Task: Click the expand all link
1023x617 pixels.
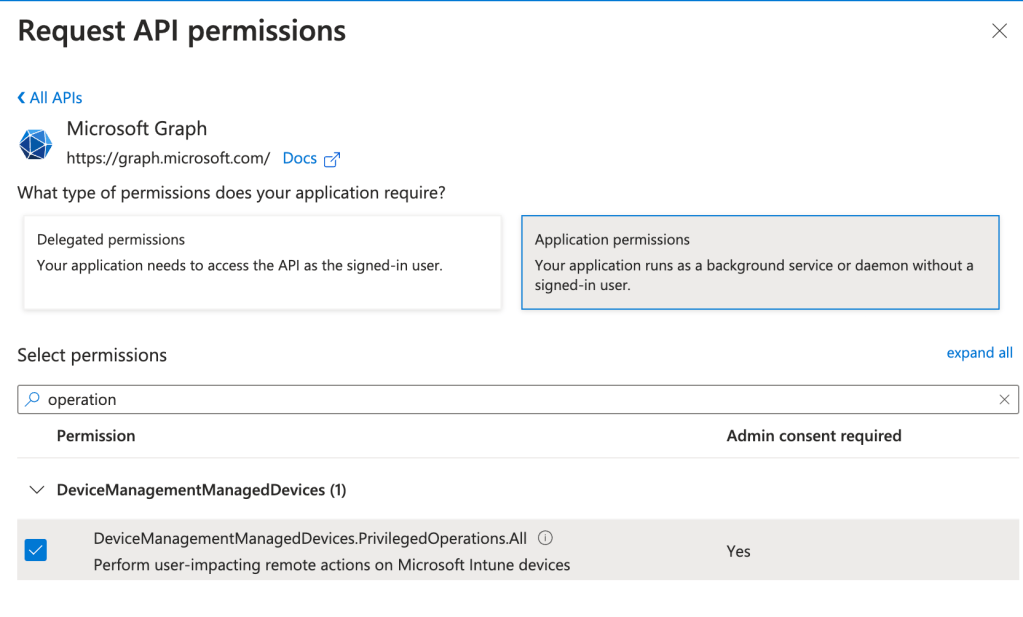Action: (x=979, y=353)
